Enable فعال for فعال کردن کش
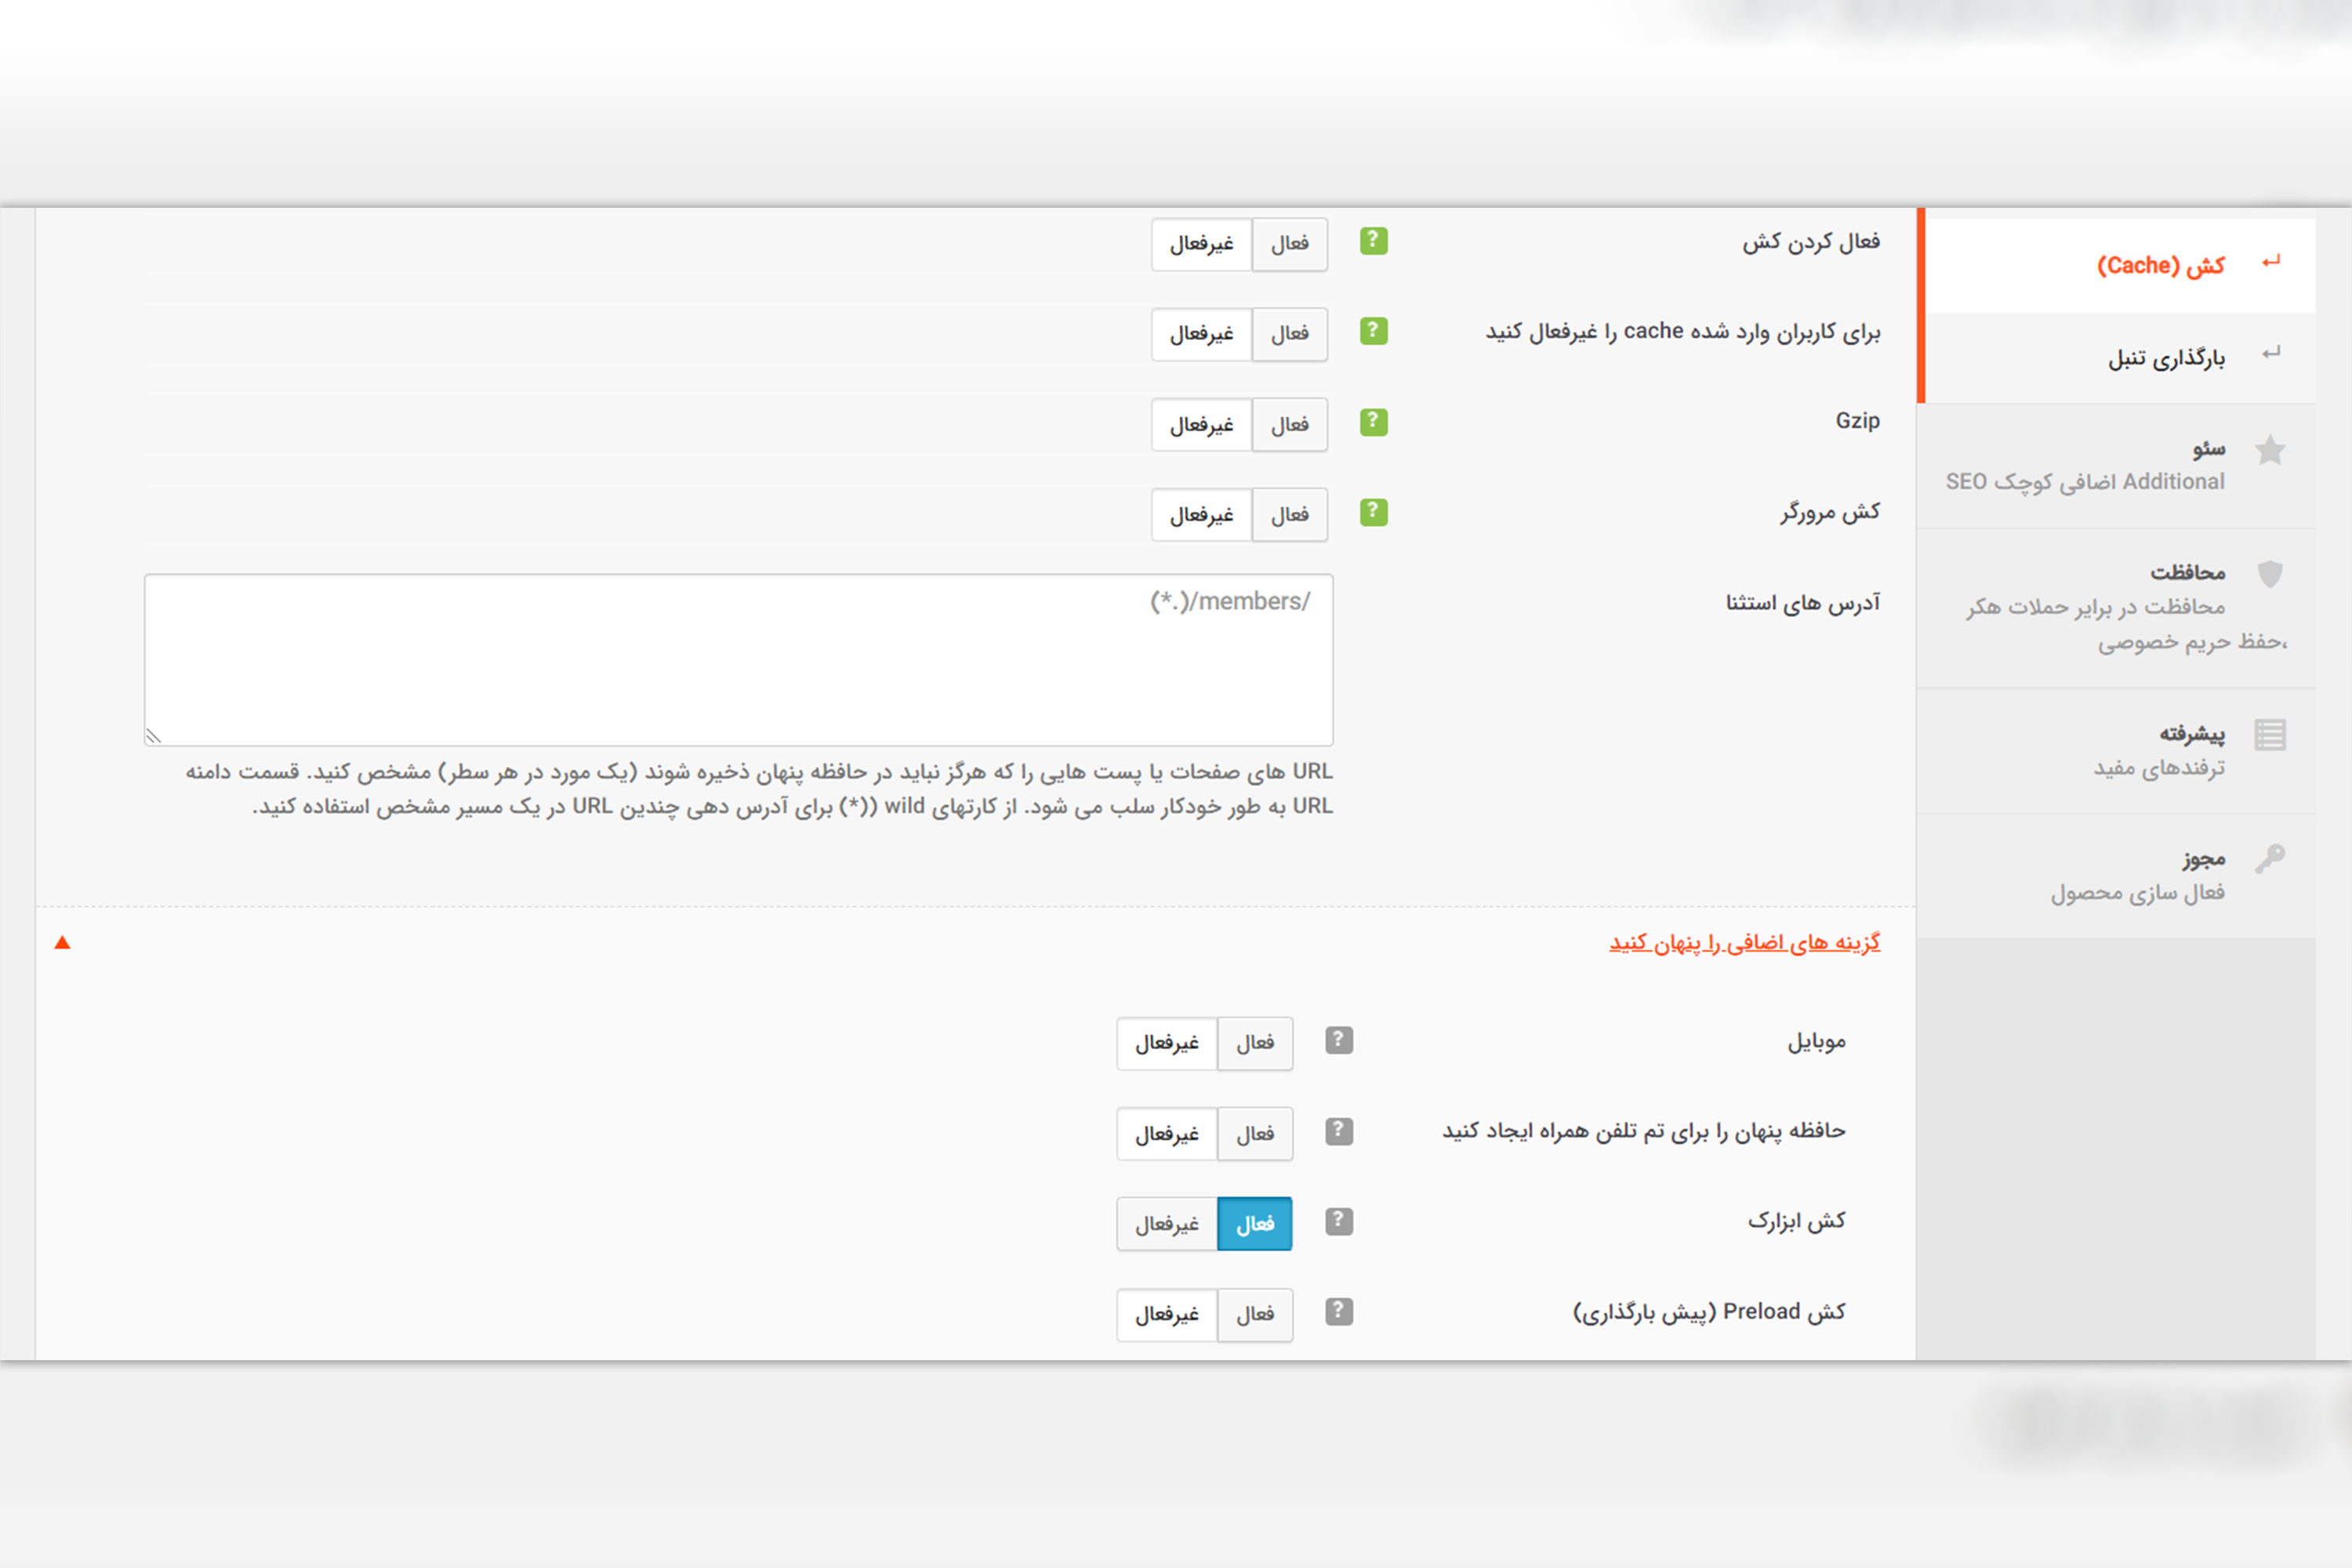 1289,244
